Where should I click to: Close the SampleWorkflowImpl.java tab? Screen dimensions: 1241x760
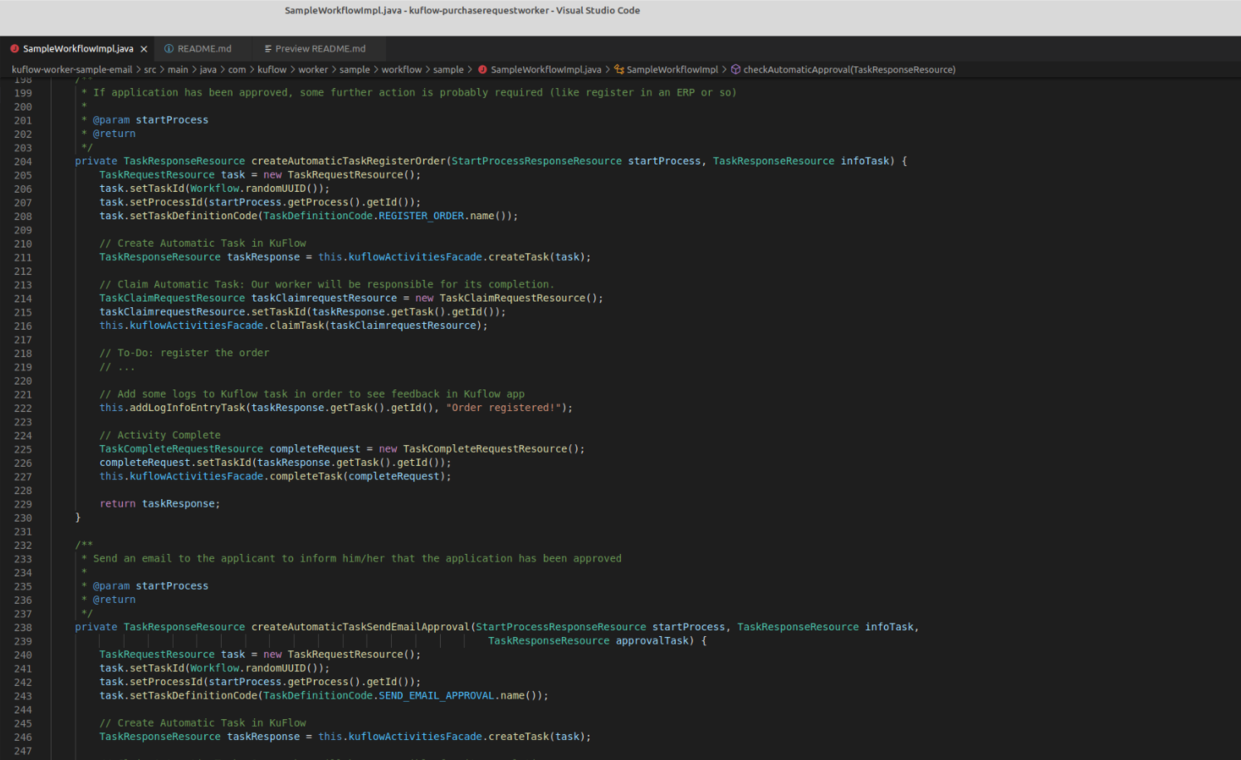click(144, 48)
